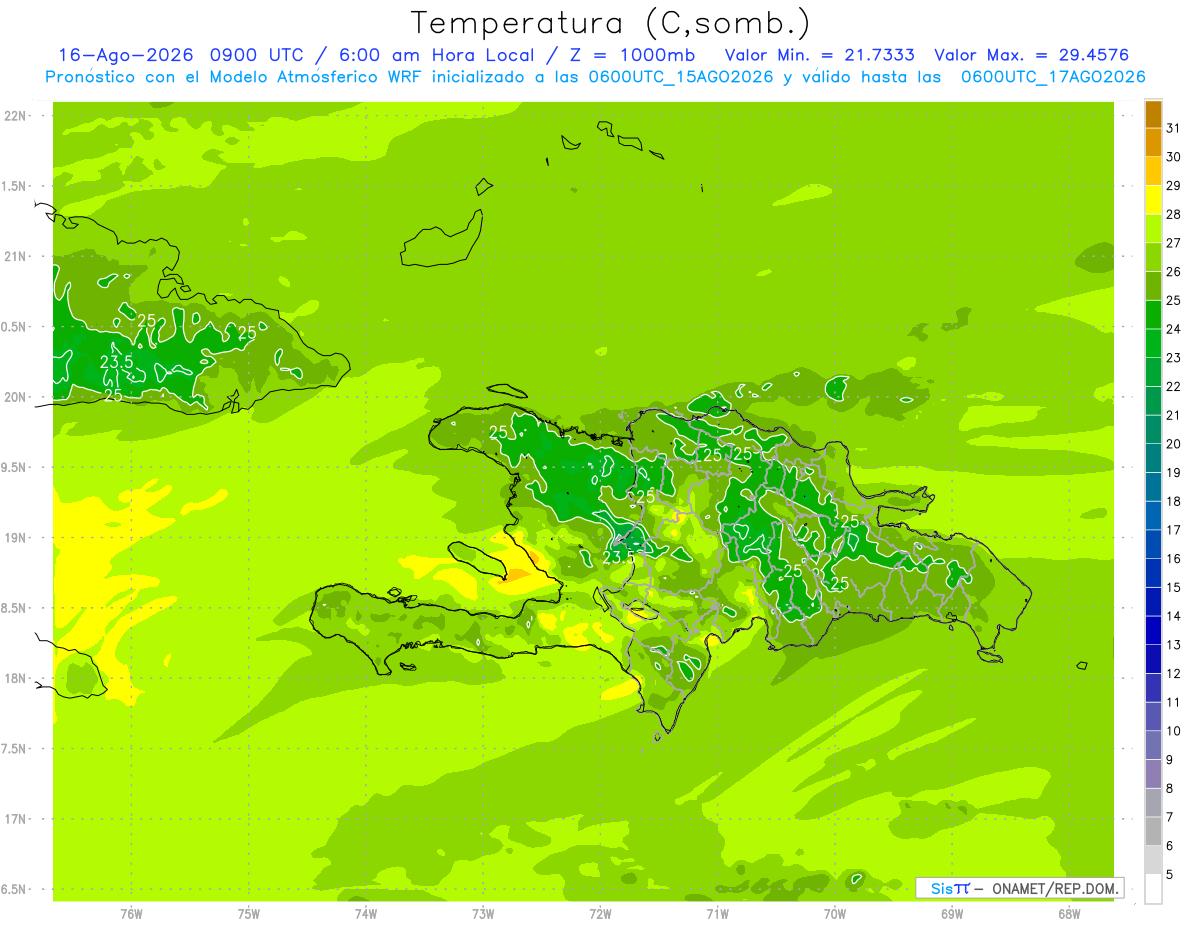Click the '18N' latitude axis label
The height and width of the screenshot is (927, 1200).
(15, 678)
